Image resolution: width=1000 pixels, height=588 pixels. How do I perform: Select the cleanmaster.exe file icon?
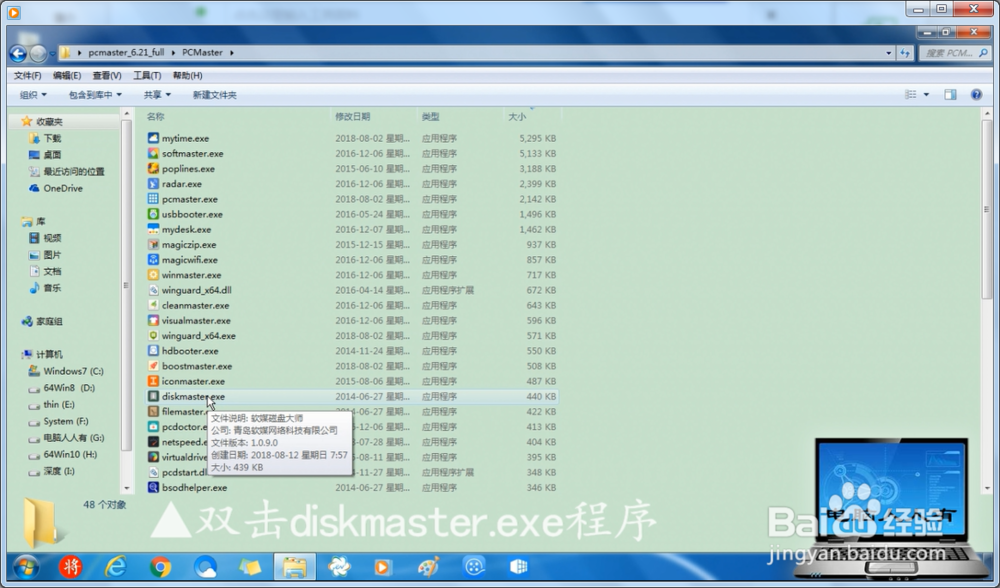point(153,305)
